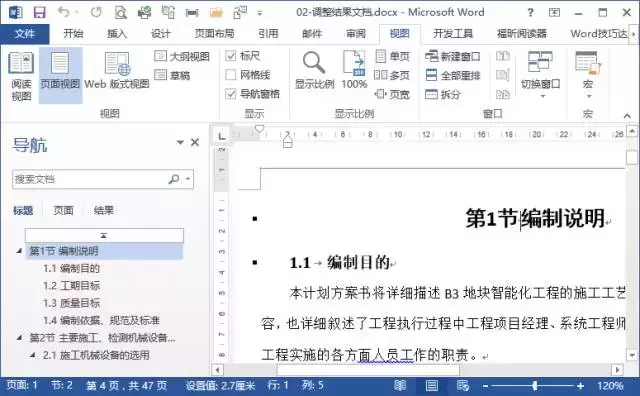
Task: Set zoom to 100%
Action: click(x=354, y=70)
